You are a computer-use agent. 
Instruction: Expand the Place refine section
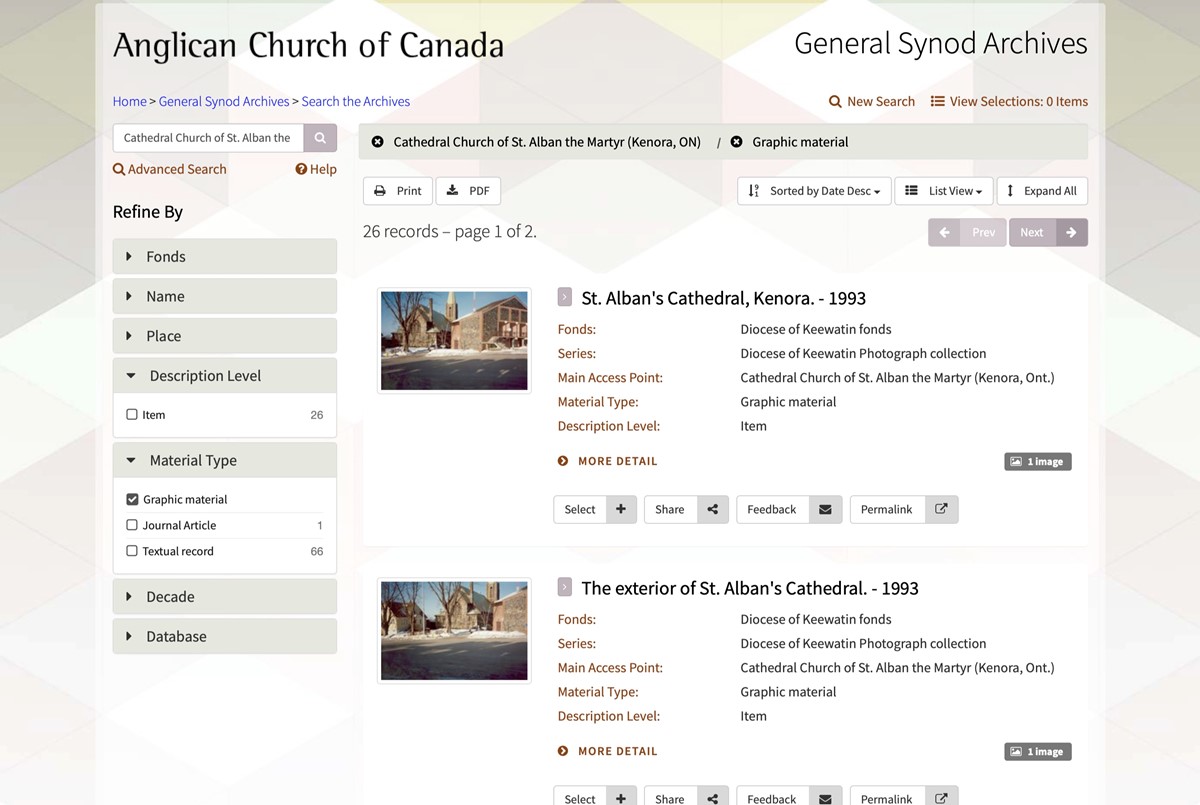point(225,336)
